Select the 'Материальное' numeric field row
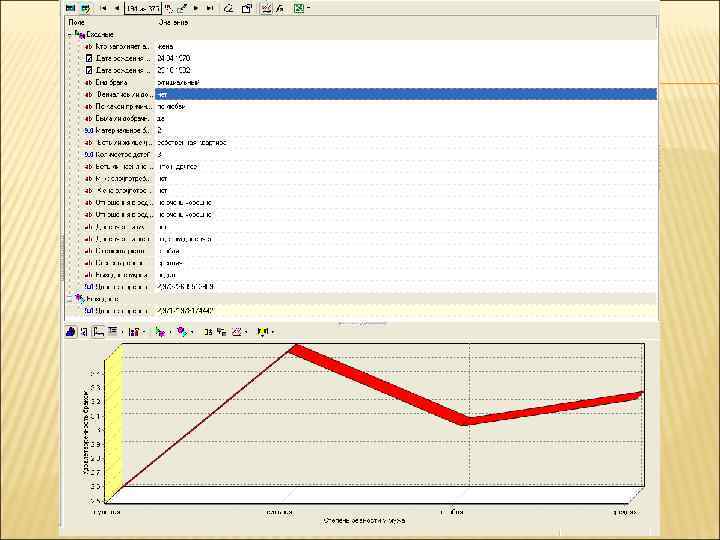The width and height of the screenshot is (720, 540). 120,130
